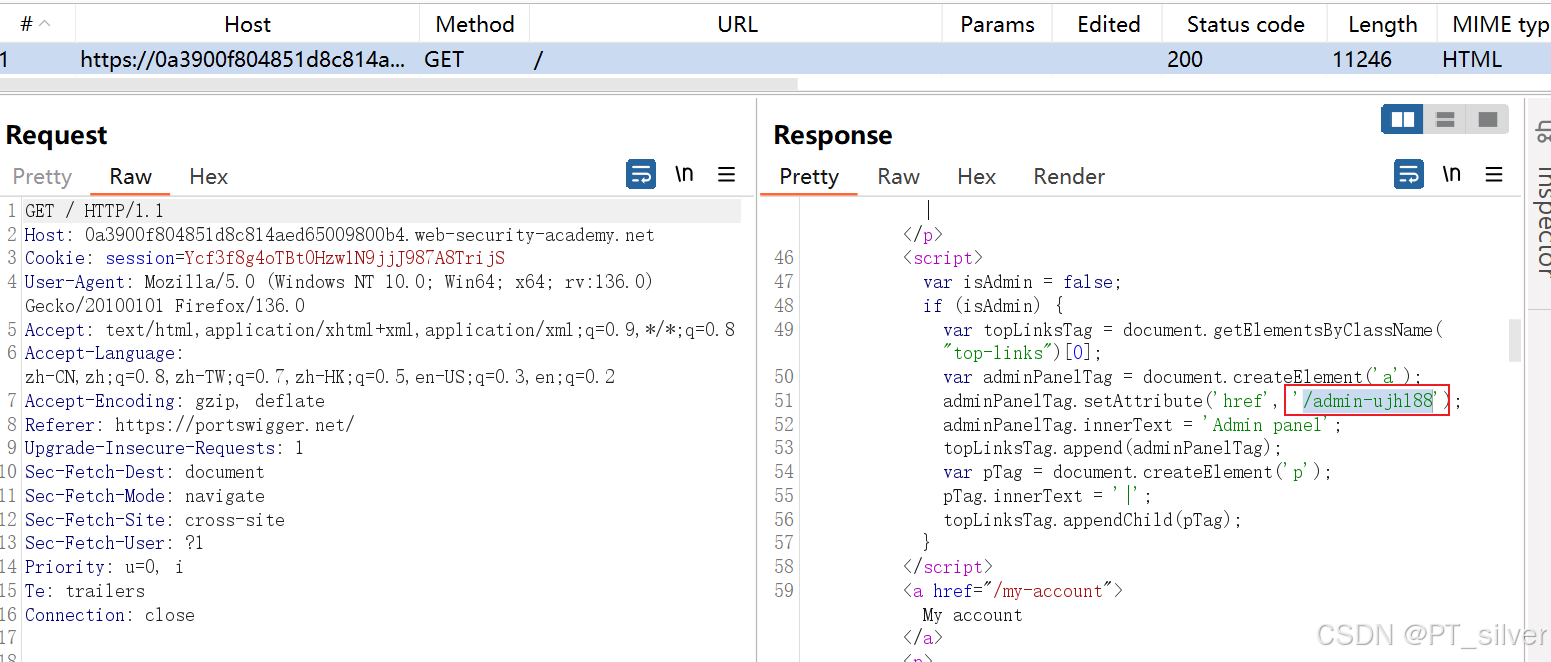
Task: Click topLinksTag.appendChild(pTag) line in response
Action: coord(1092,520)
